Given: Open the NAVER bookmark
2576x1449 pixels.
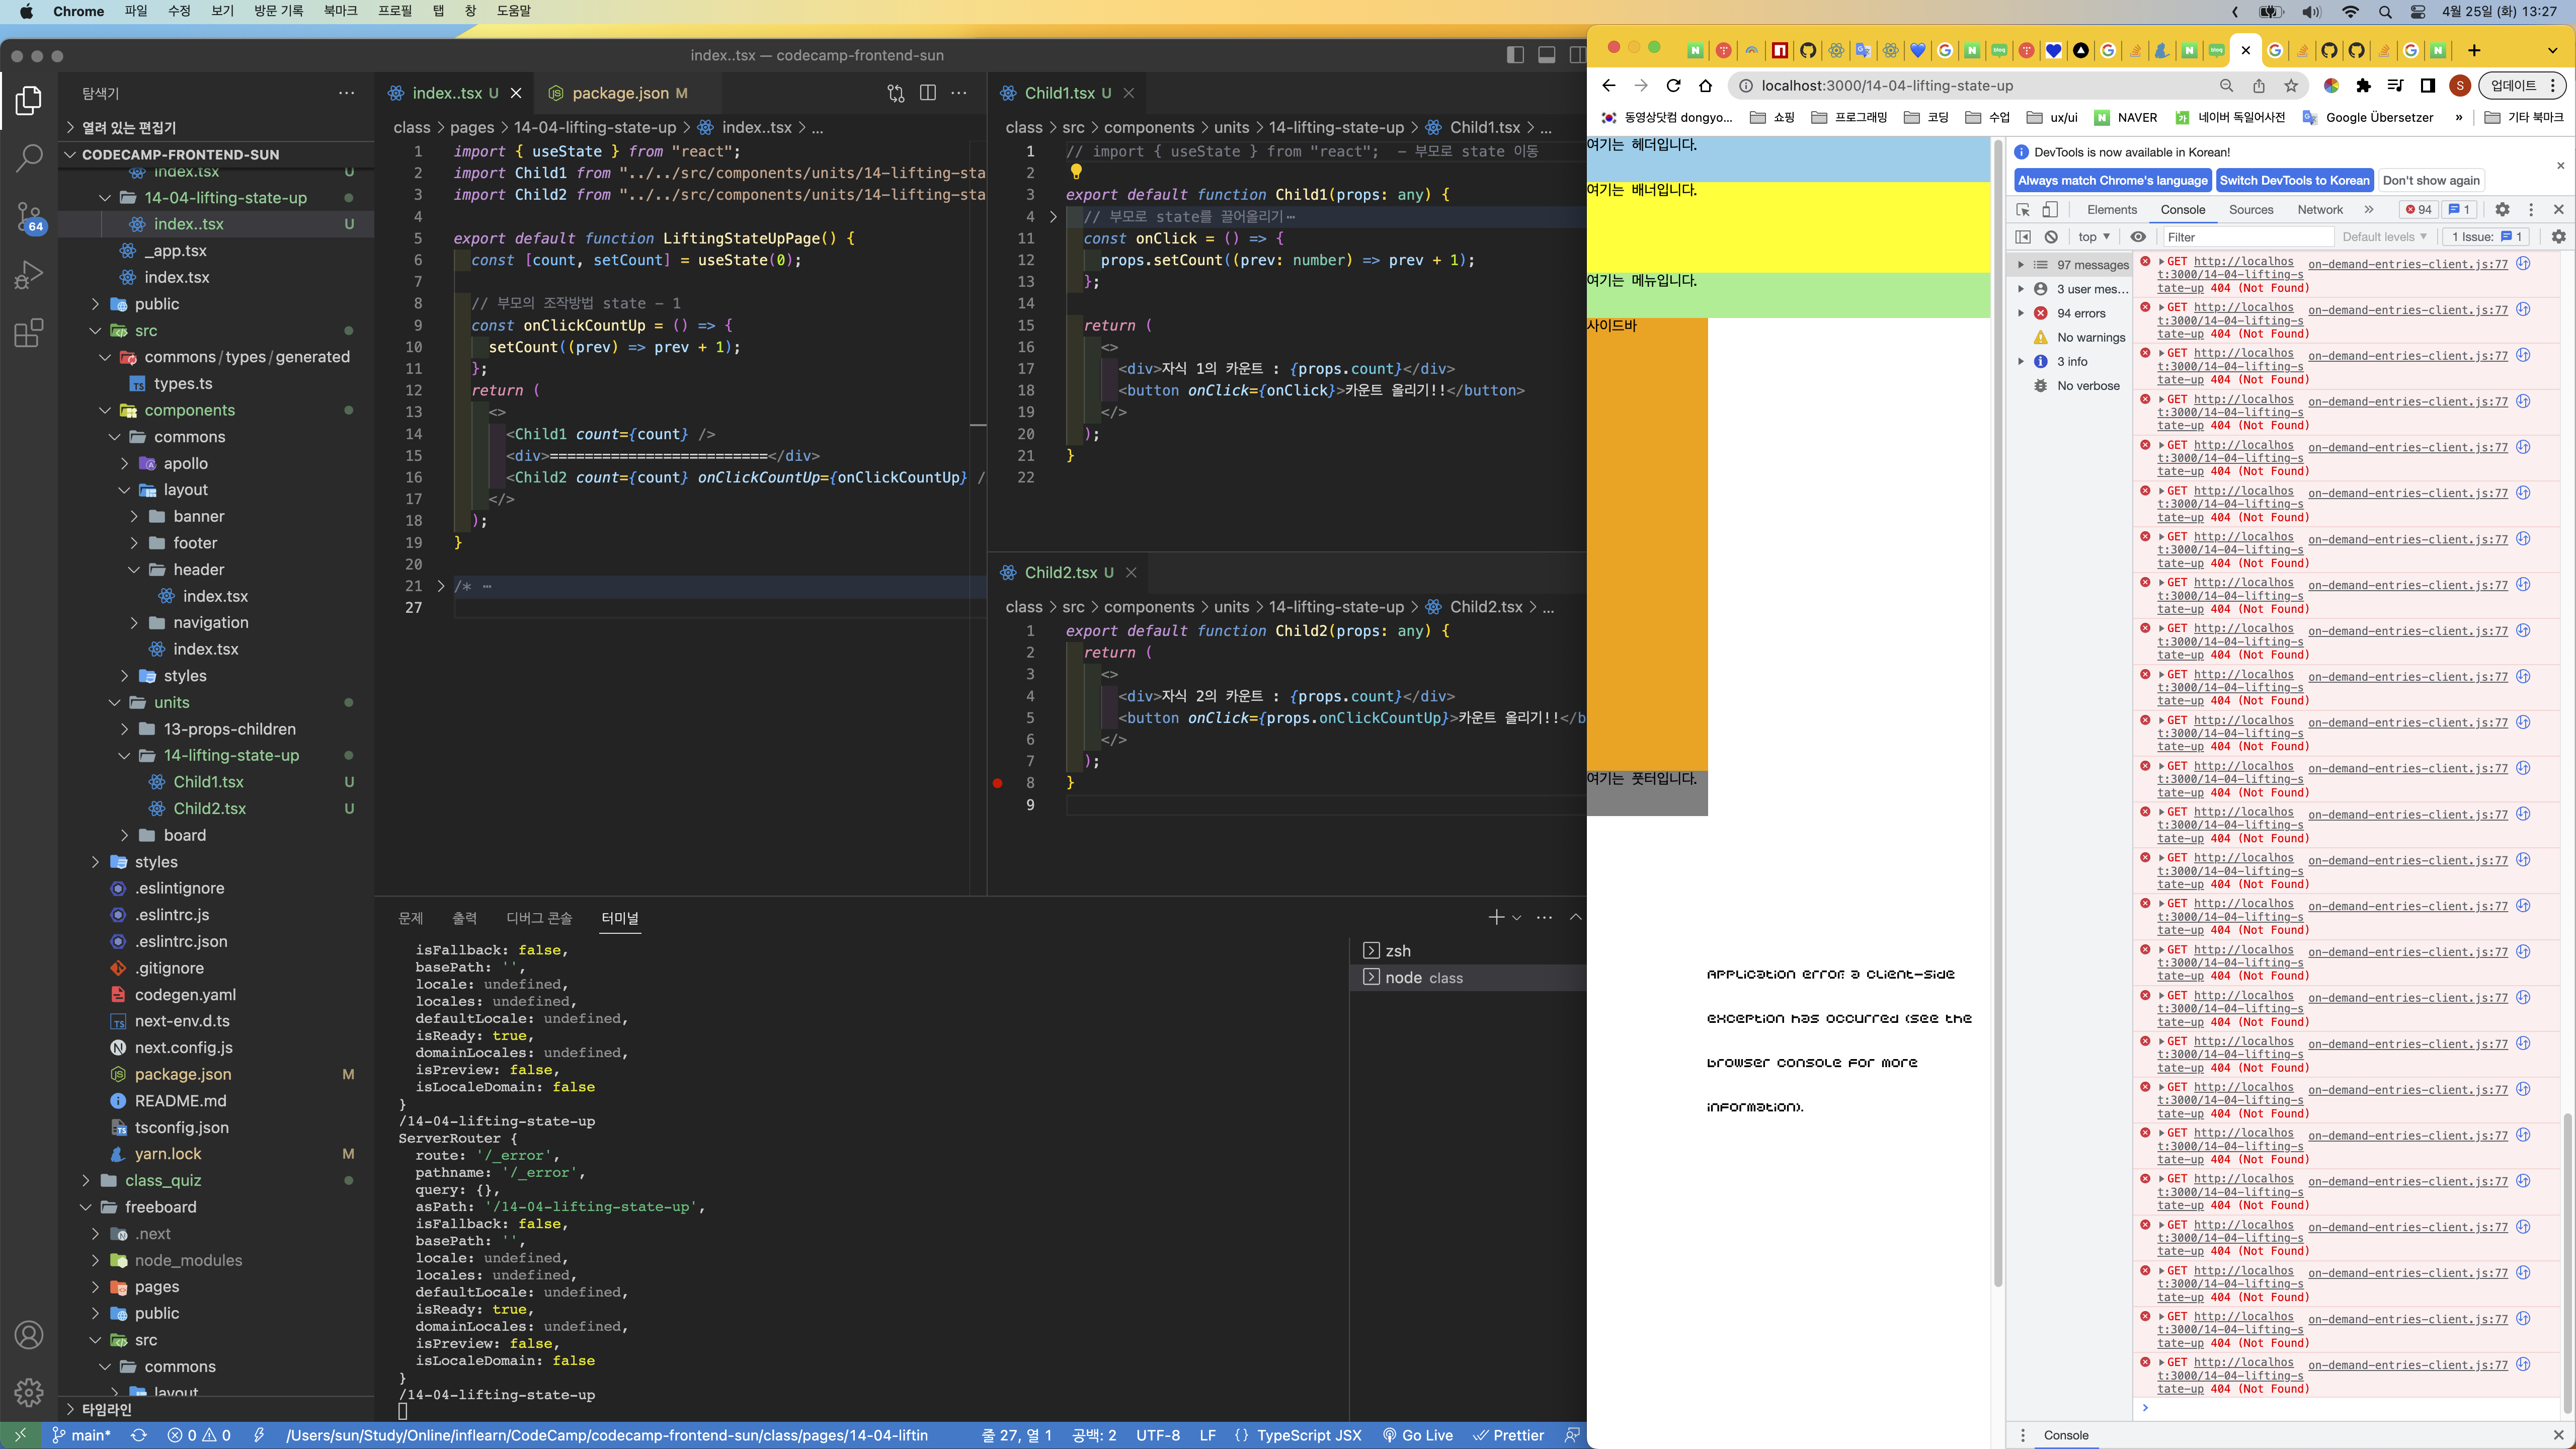Looking at the screenshot, I should (2126, 117).
